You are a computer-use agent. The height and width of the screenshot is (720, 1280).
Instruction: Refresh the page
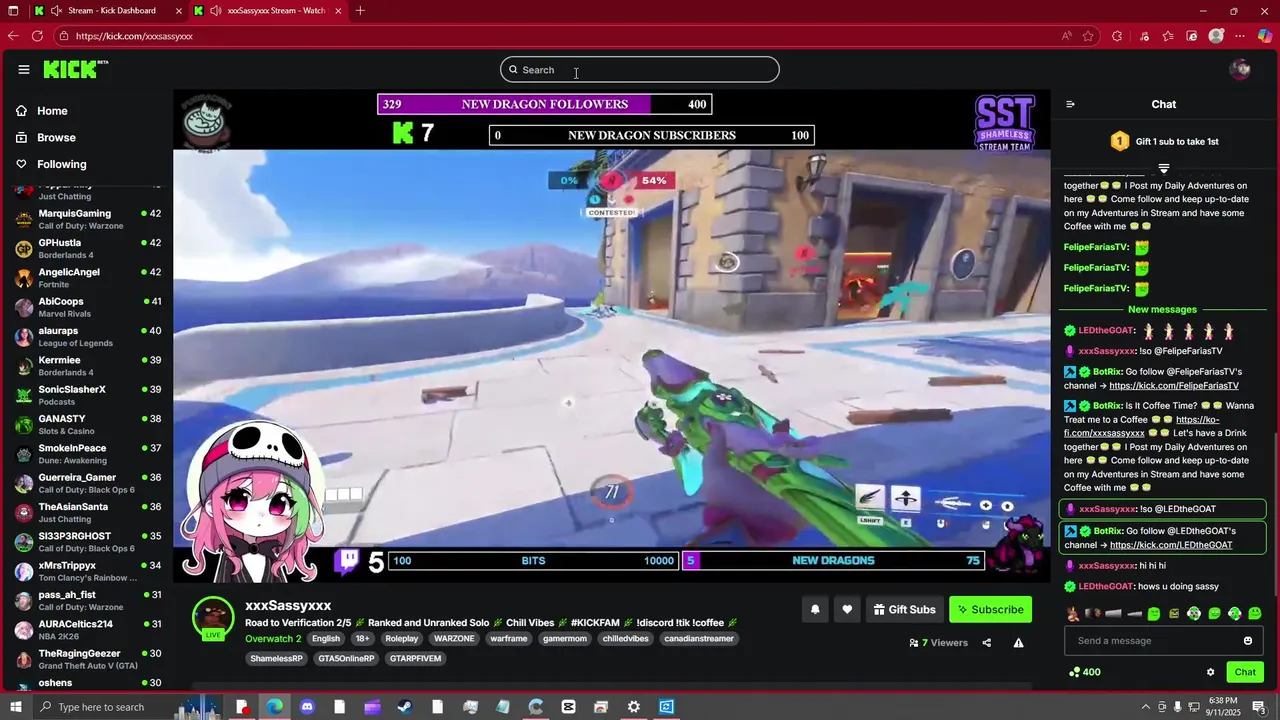37,36
